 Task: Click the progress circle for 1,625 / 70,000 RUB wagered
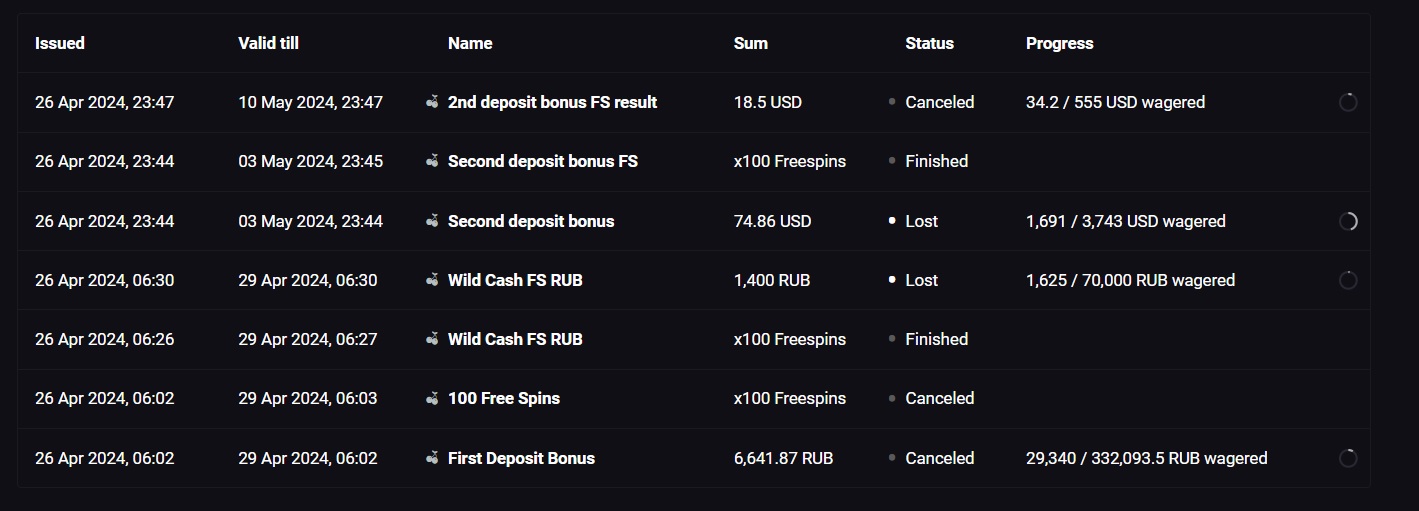click(1348, 280)
